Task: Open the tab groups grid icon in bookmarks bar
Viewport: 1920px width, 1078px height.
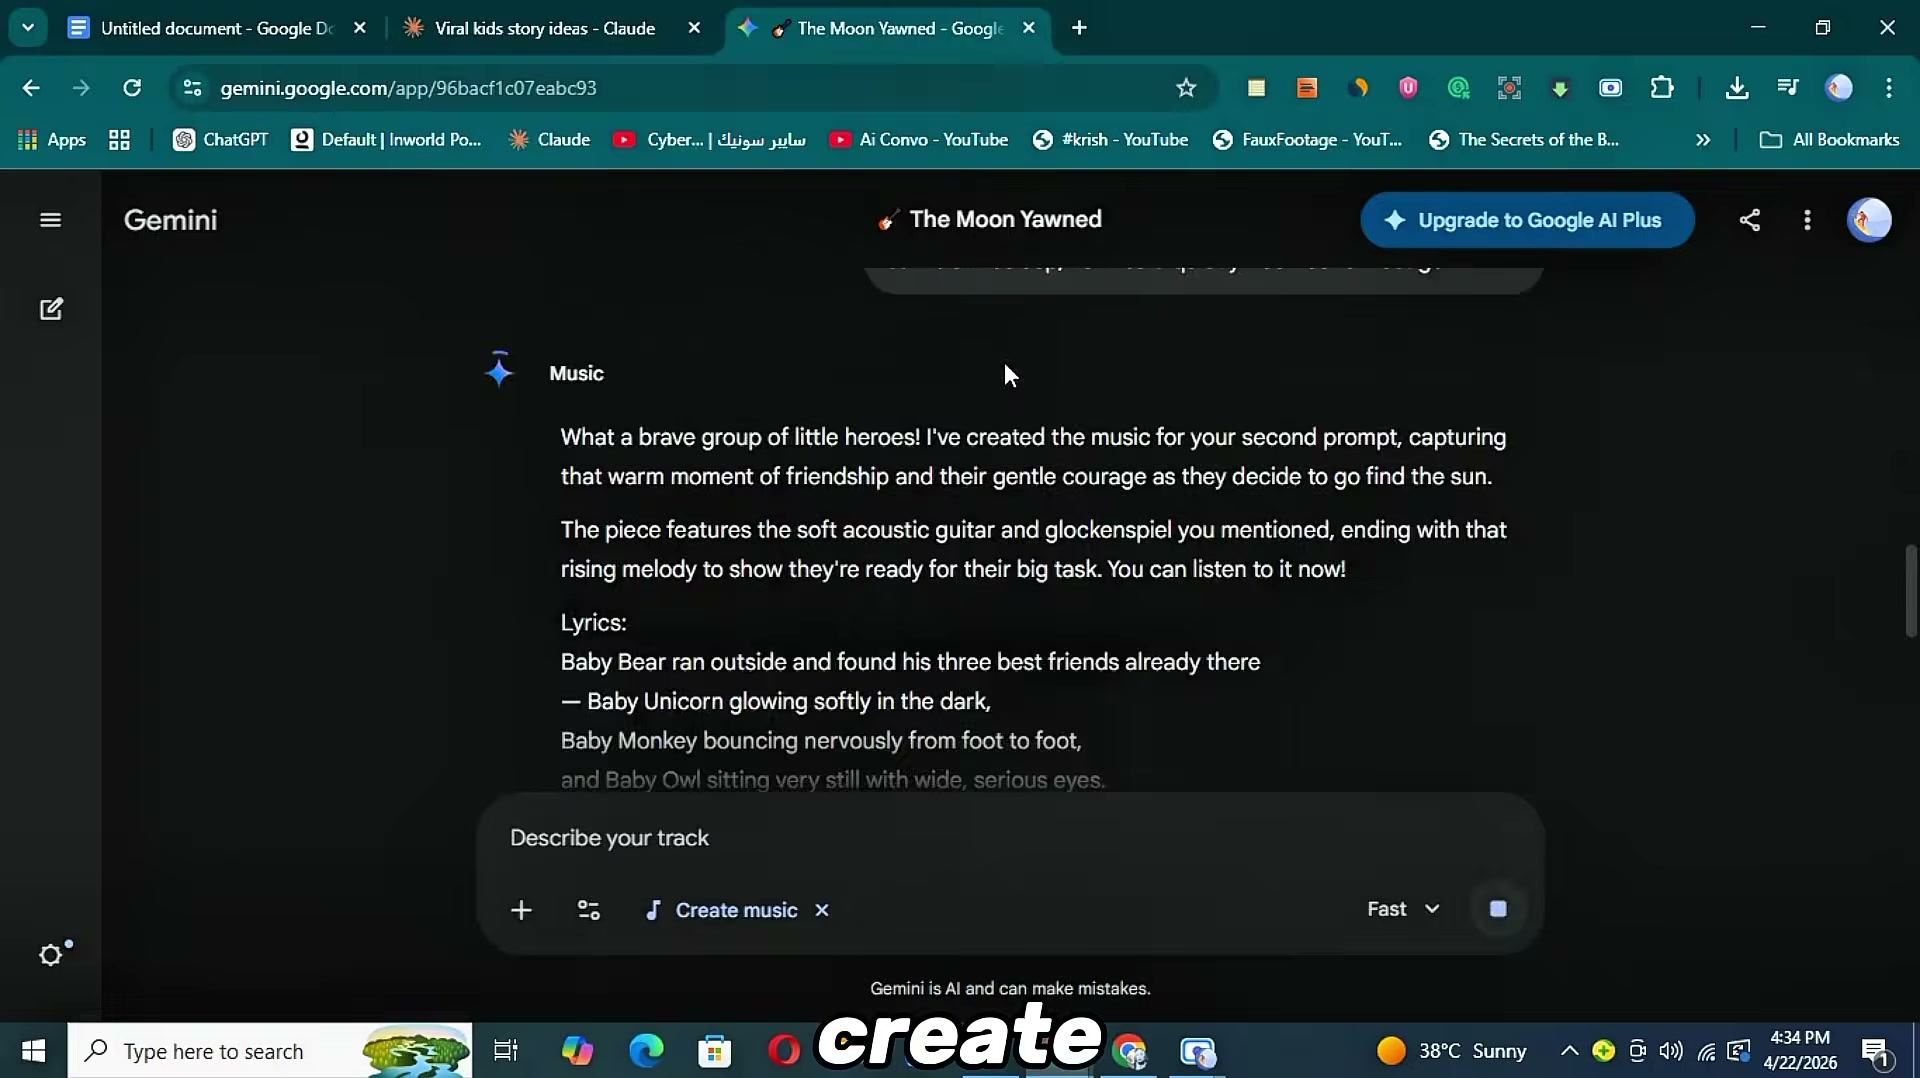Action: 119,140
